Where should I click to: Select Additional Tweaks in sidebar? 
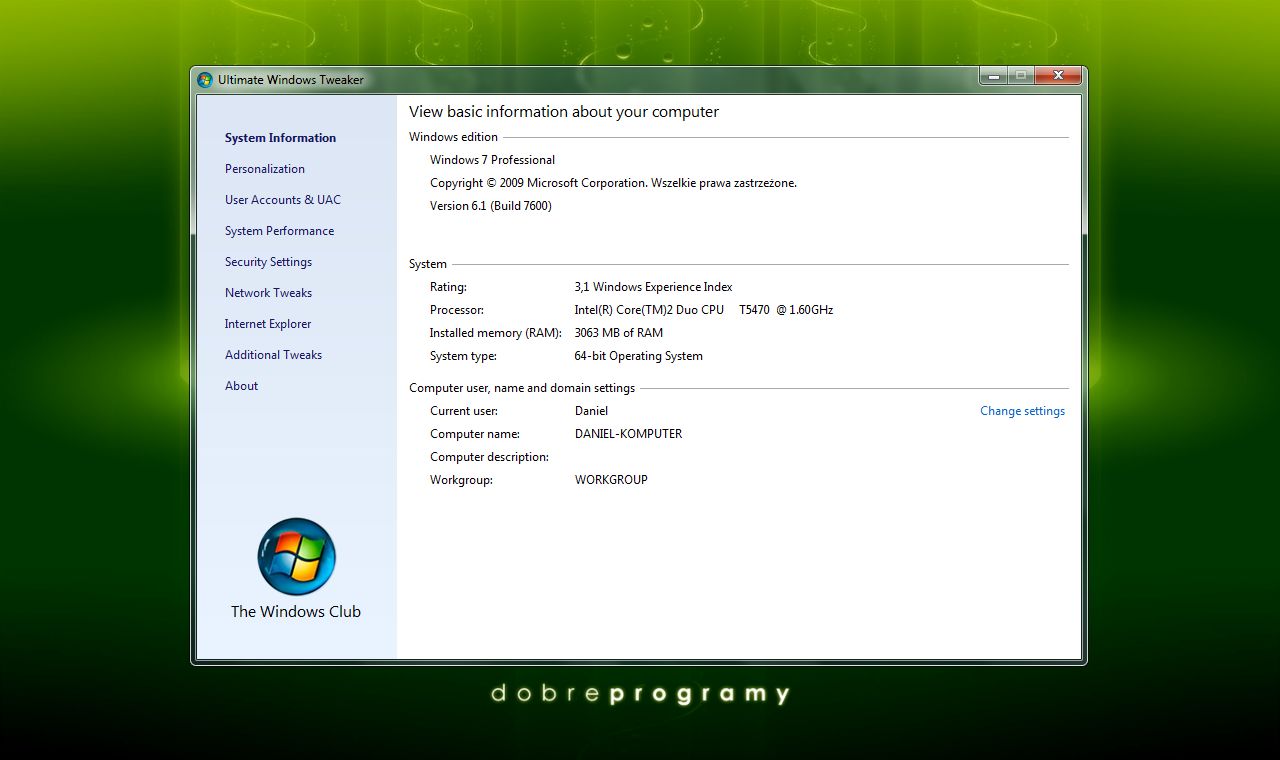click(x=273, y=355)
